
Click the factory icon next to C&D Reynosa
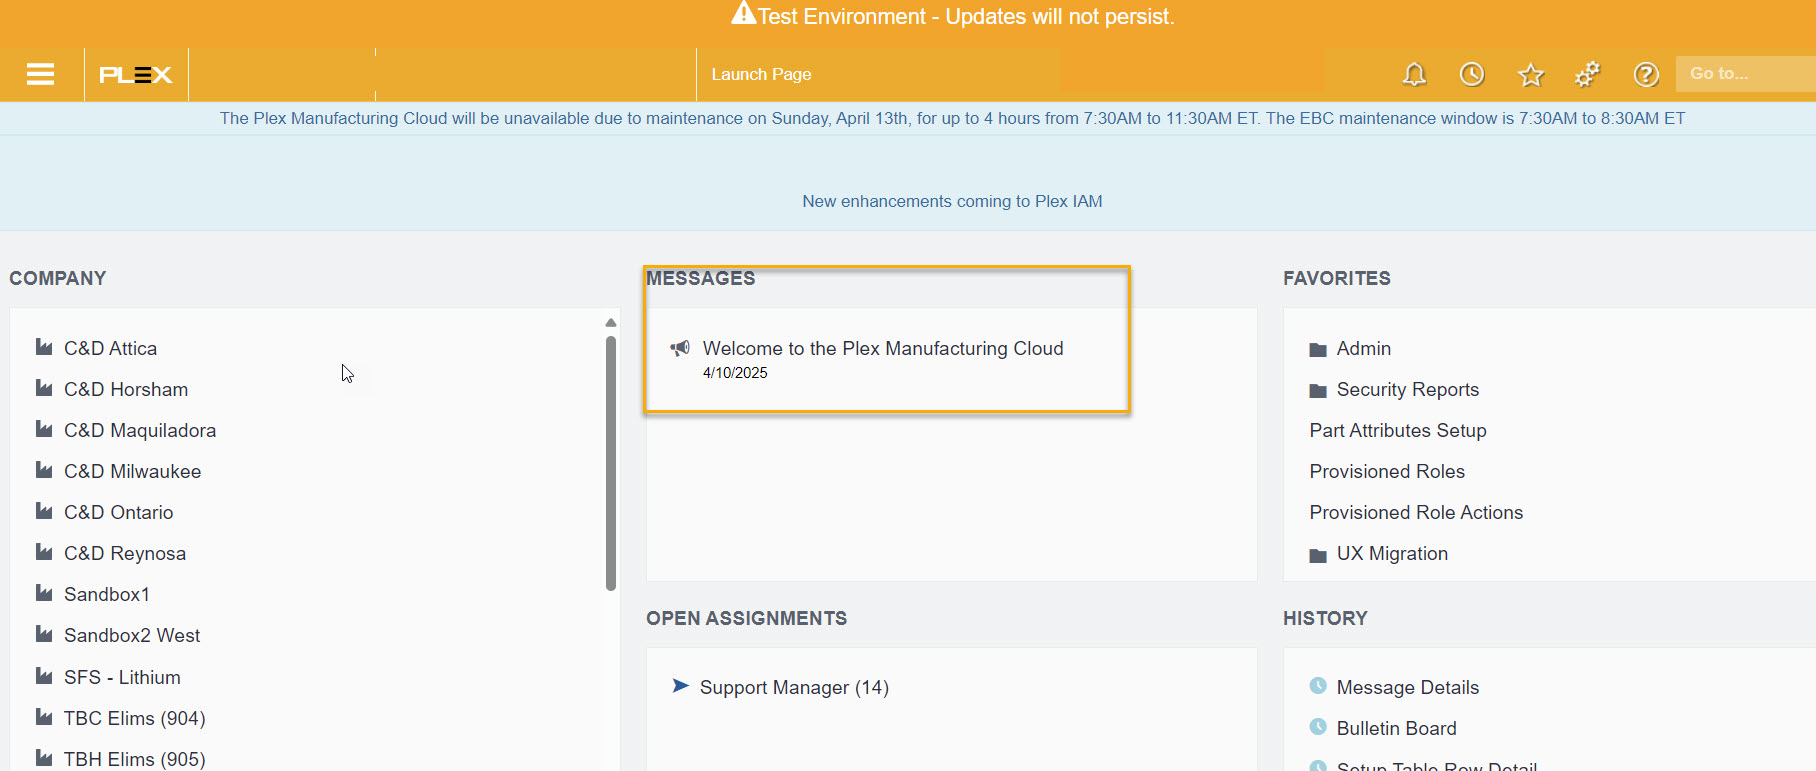(44, 552)
